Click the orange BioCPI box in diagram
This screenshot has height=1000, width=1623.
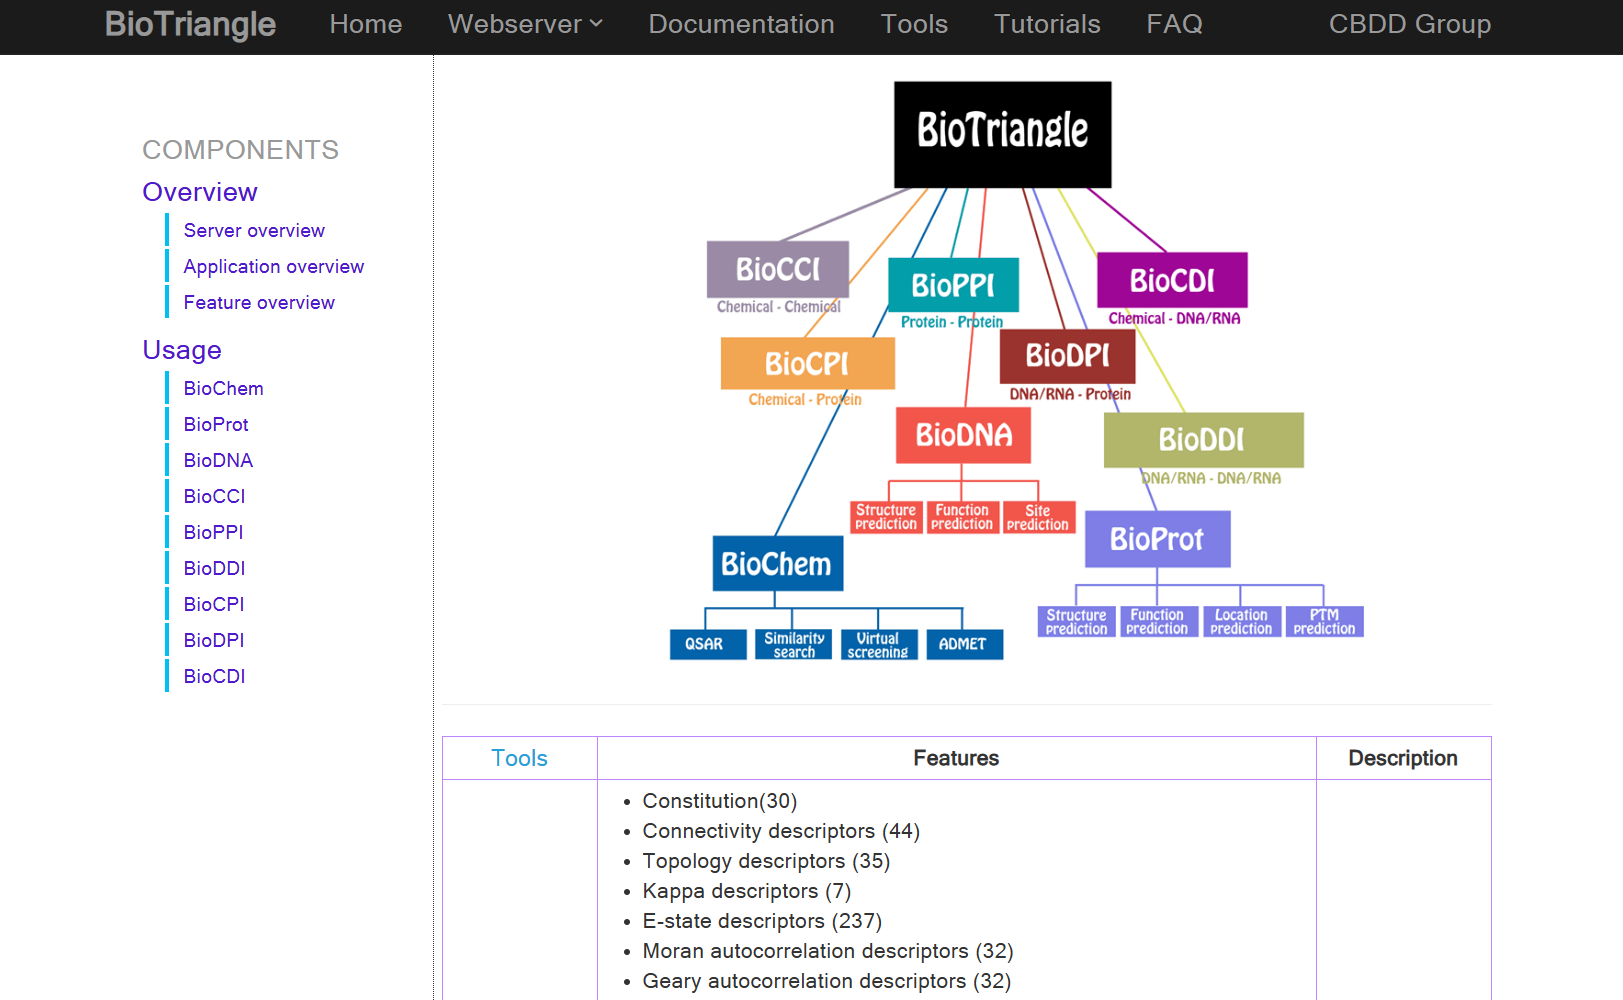point(807,363)
